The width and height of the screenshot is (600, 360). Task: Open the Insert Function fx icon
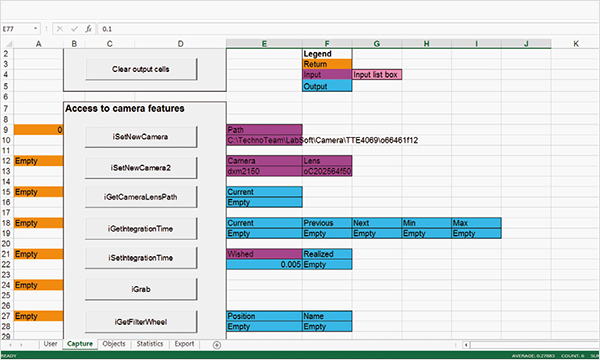(x=88, y=29)
